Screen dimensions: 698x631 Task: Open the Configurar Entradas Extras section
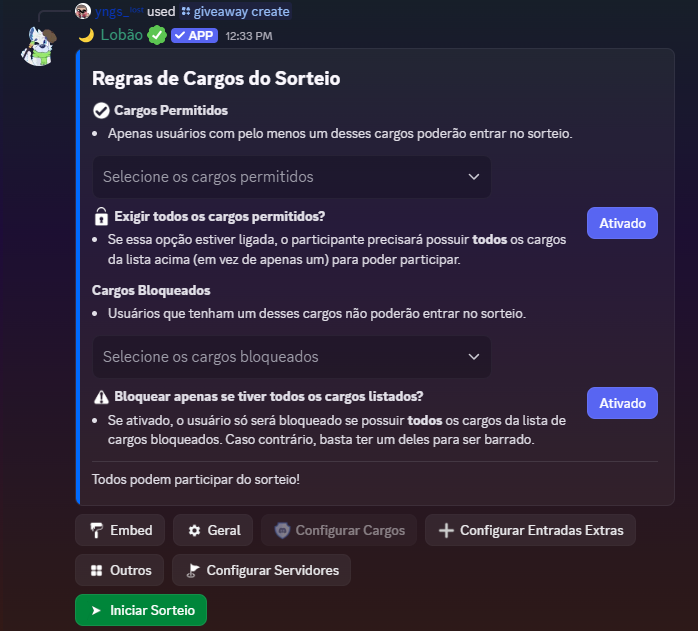pos(530,530)
